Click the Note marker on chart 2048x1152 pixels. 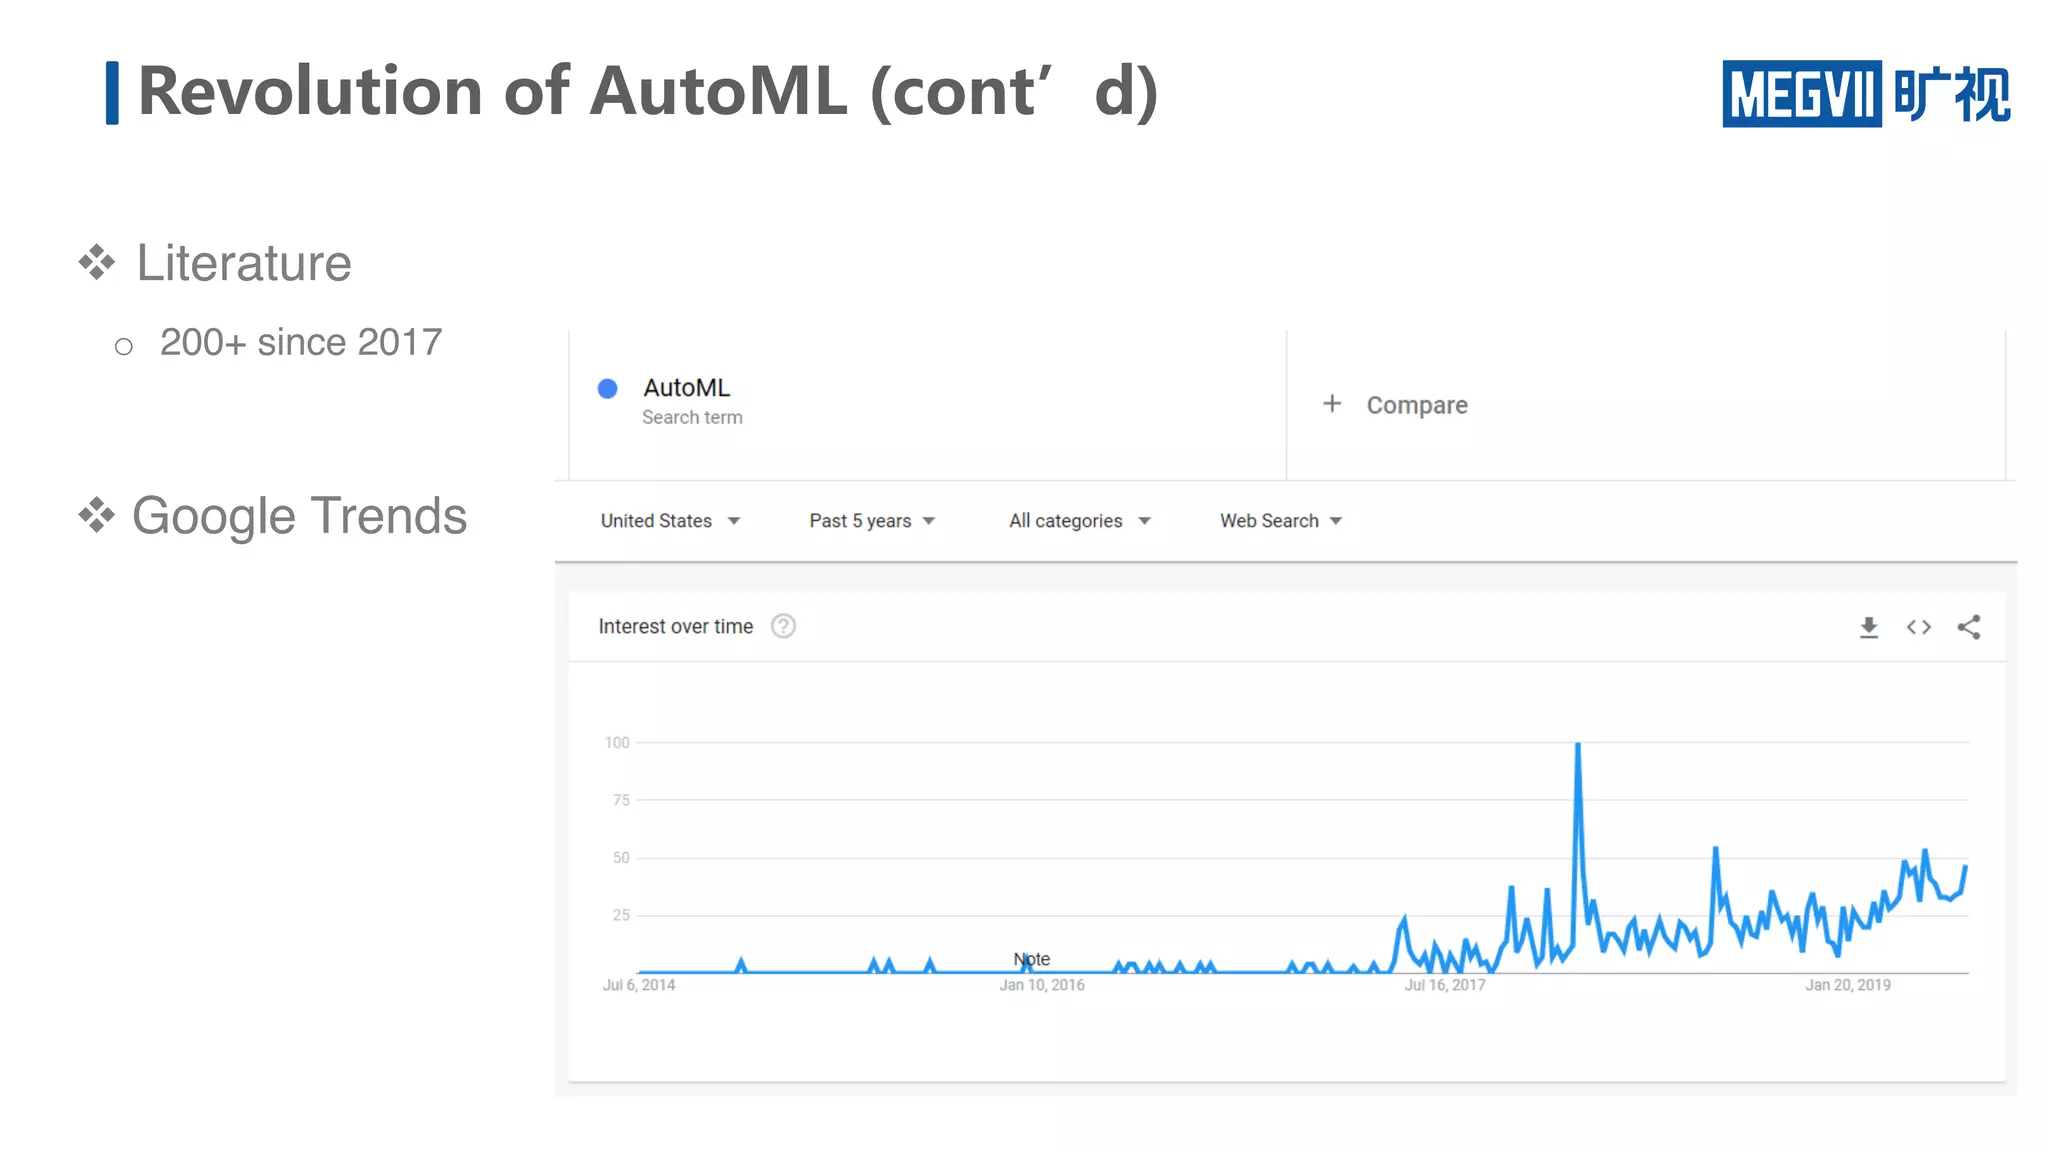[x=1031, y=959]
